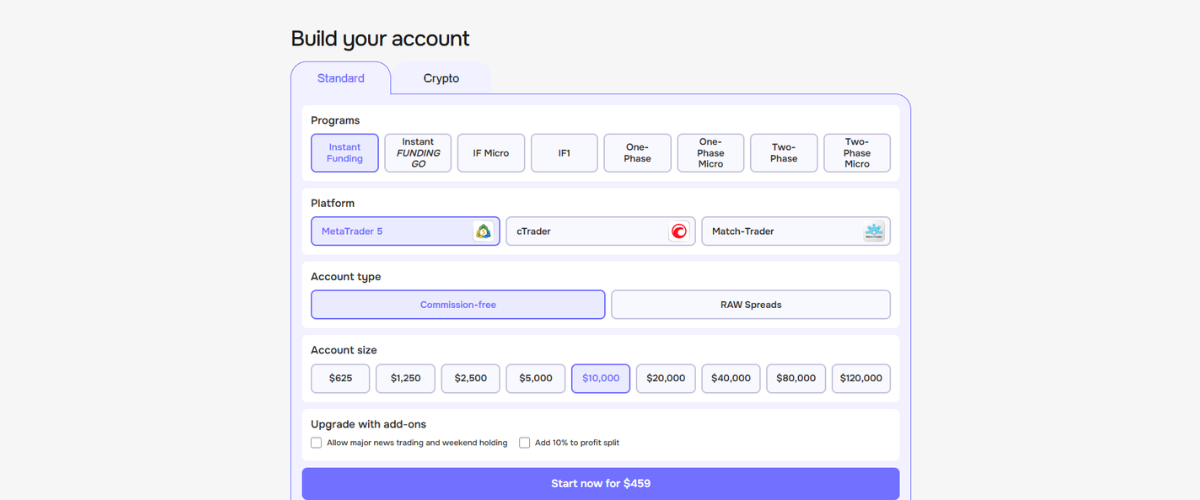Select MetaTrader 5 platform
Screen dimensions: 1200x500
405,231
